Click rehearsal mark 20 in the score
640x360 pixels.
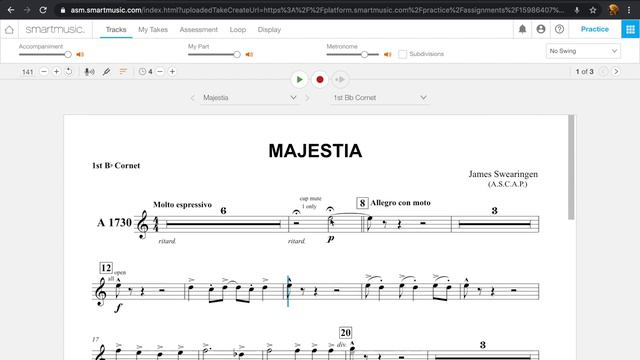(x=345, y=333)
